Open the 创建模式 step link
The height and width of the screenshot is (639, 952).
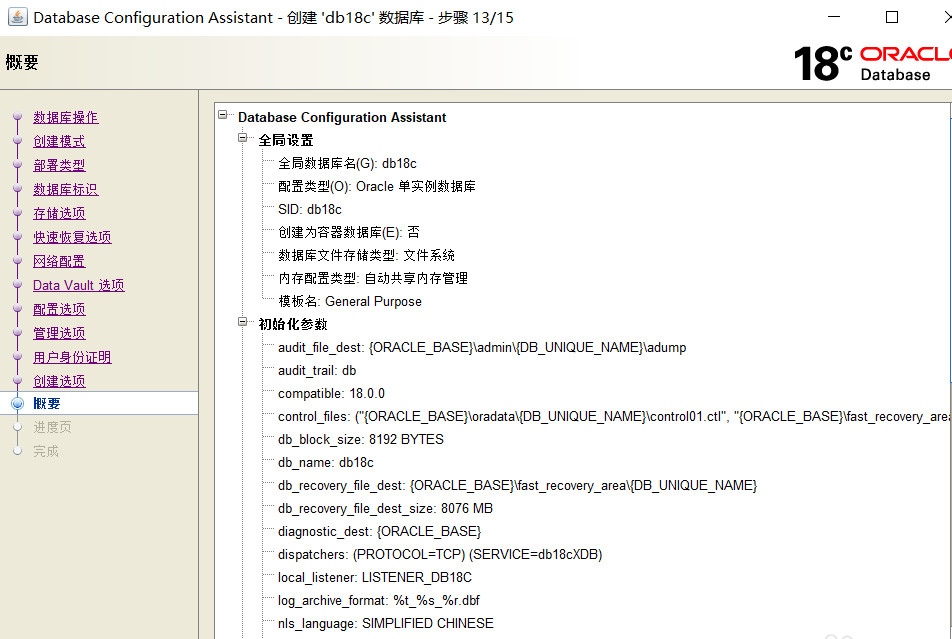pos(59,141)
